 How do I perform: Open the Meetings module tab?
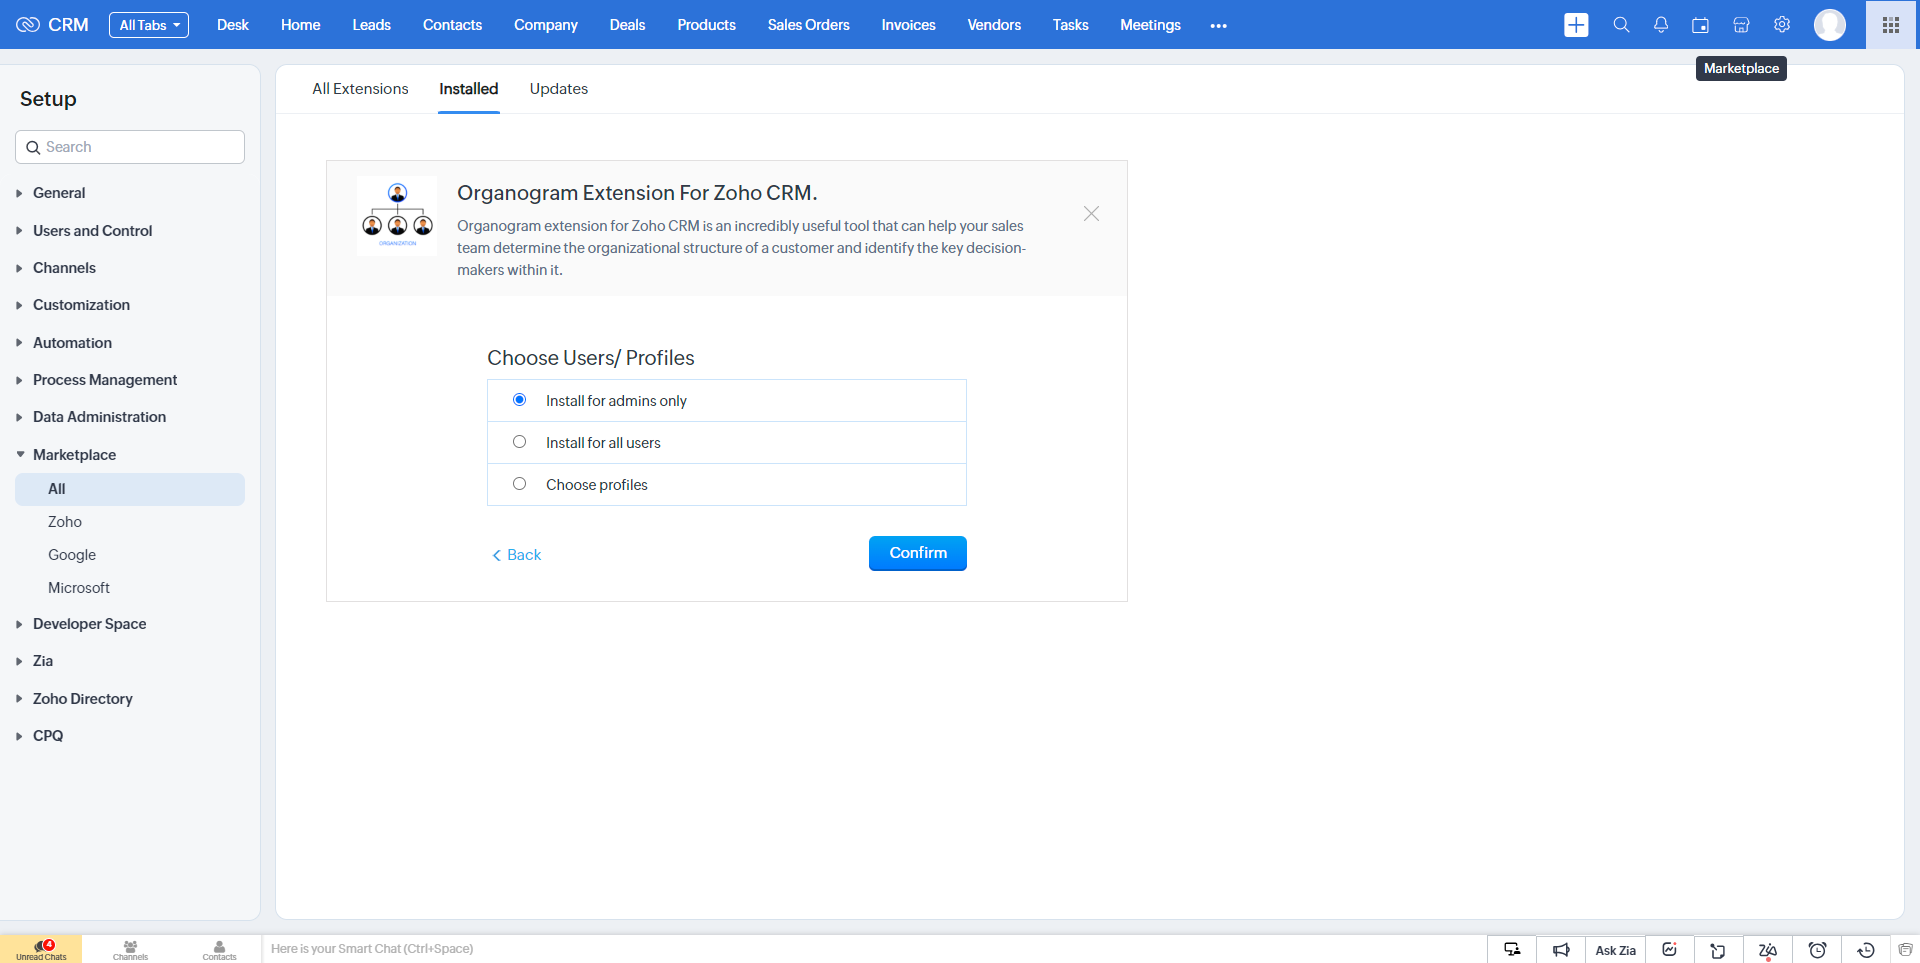click(x=1150, y=25)
